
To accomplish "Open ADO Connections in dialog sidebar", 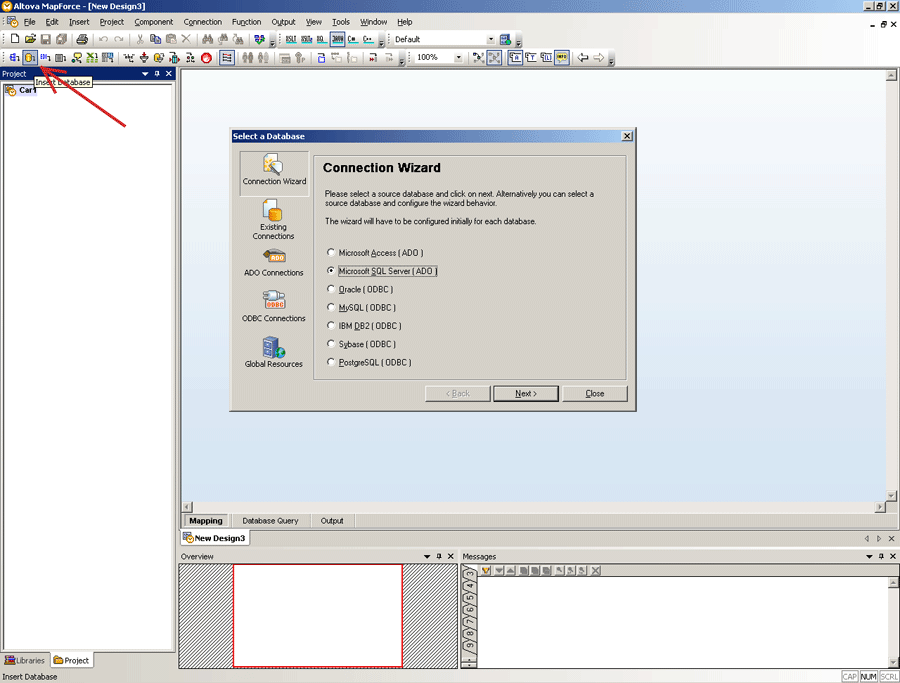I will [274, 263].
